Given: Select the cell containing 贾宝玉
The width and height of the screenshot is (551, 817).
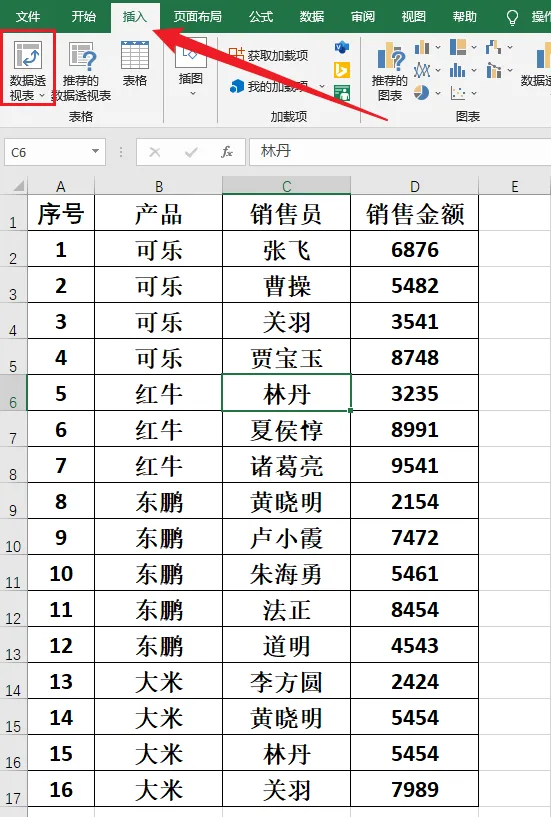Looking at the screenshot, I should point(286,357).
